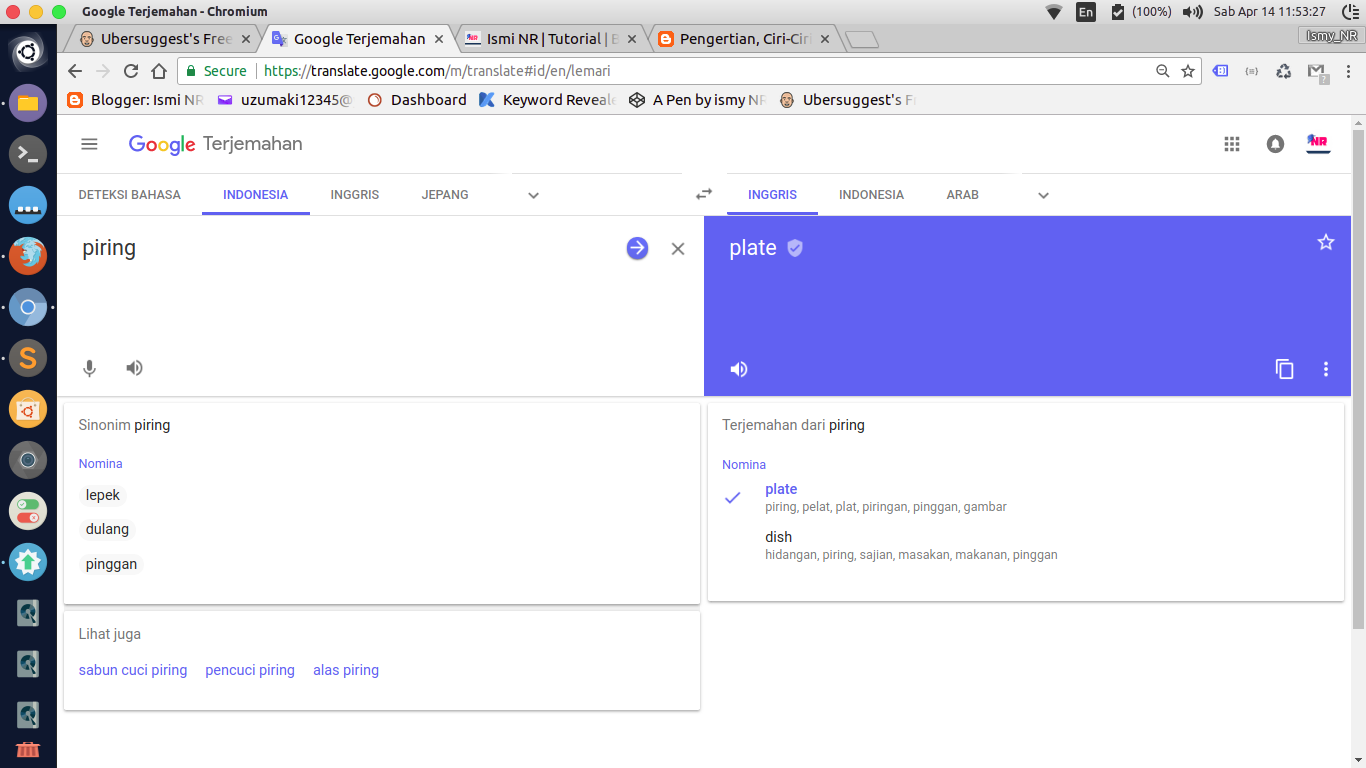1366x768 pixels.
Task: Open Keyword Revealer bookmark
Action: (x=547, y=100)
